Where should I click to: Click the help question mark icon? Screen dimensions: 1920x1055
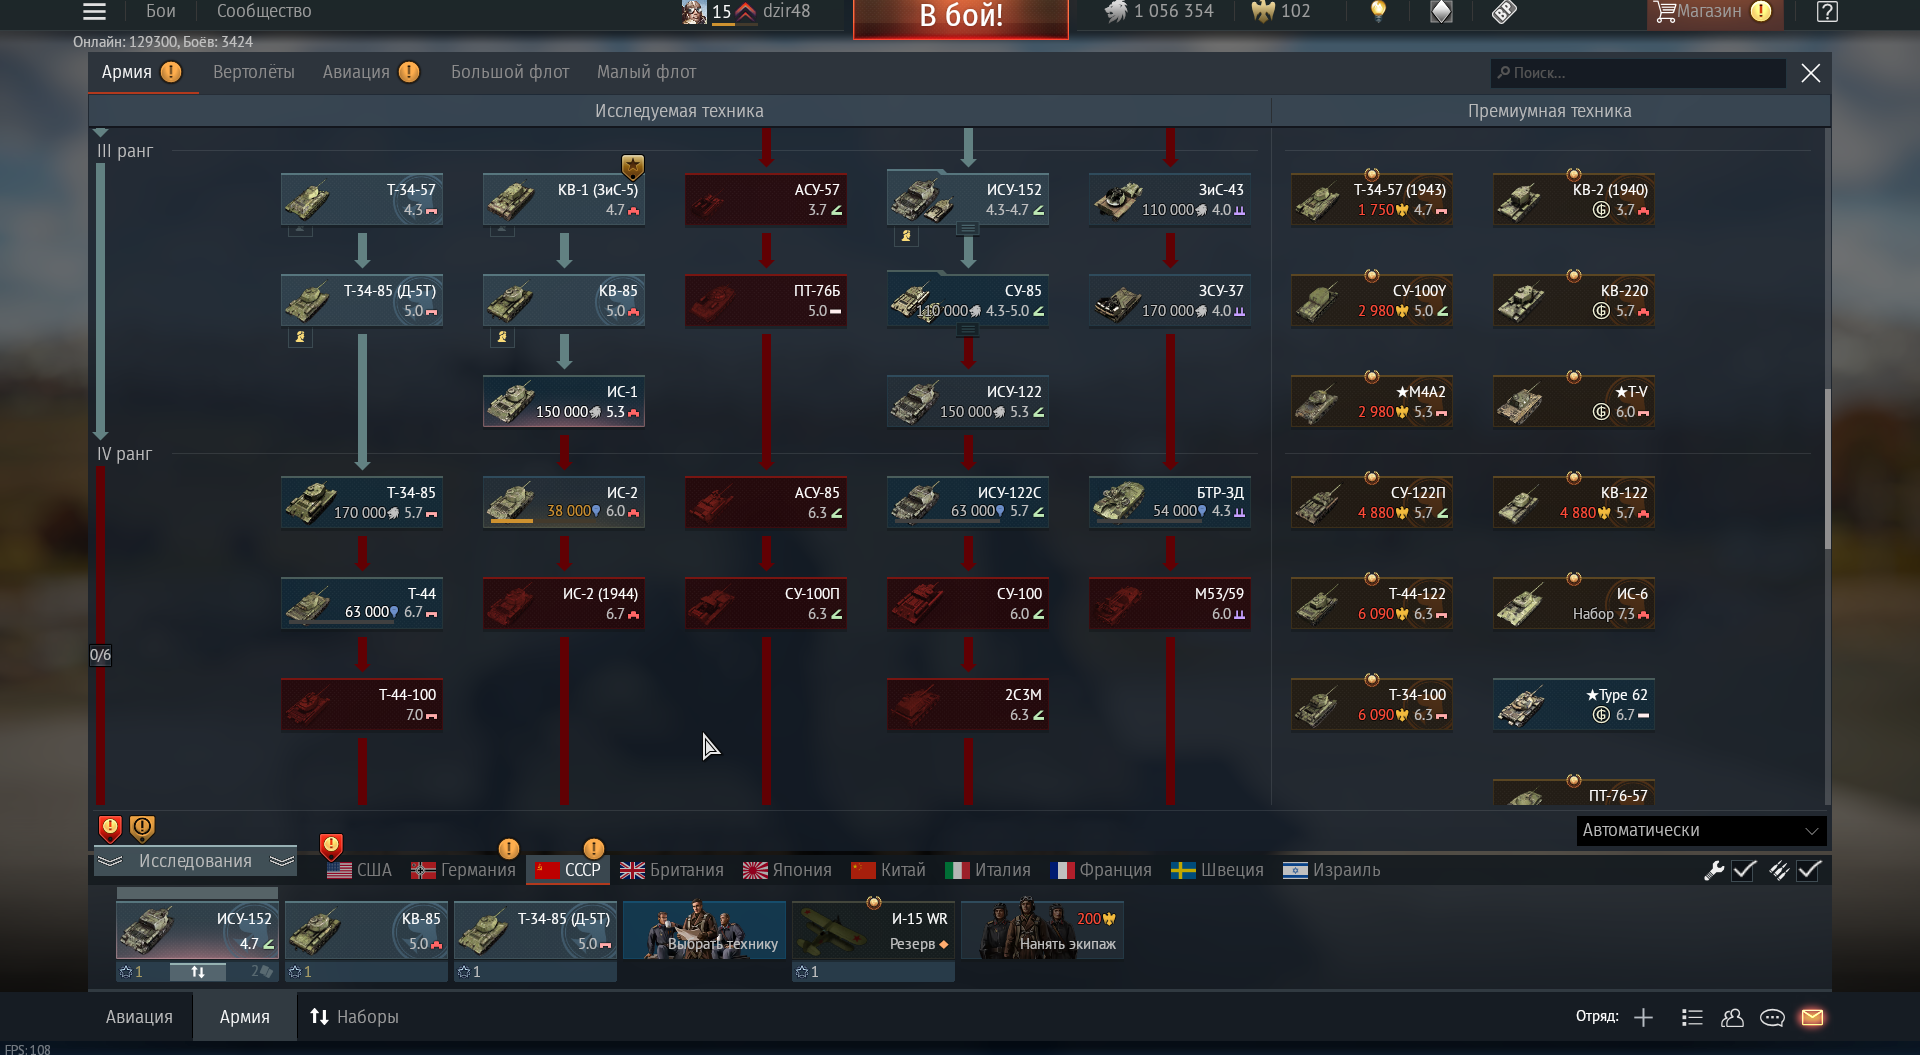coord(1827,11)
